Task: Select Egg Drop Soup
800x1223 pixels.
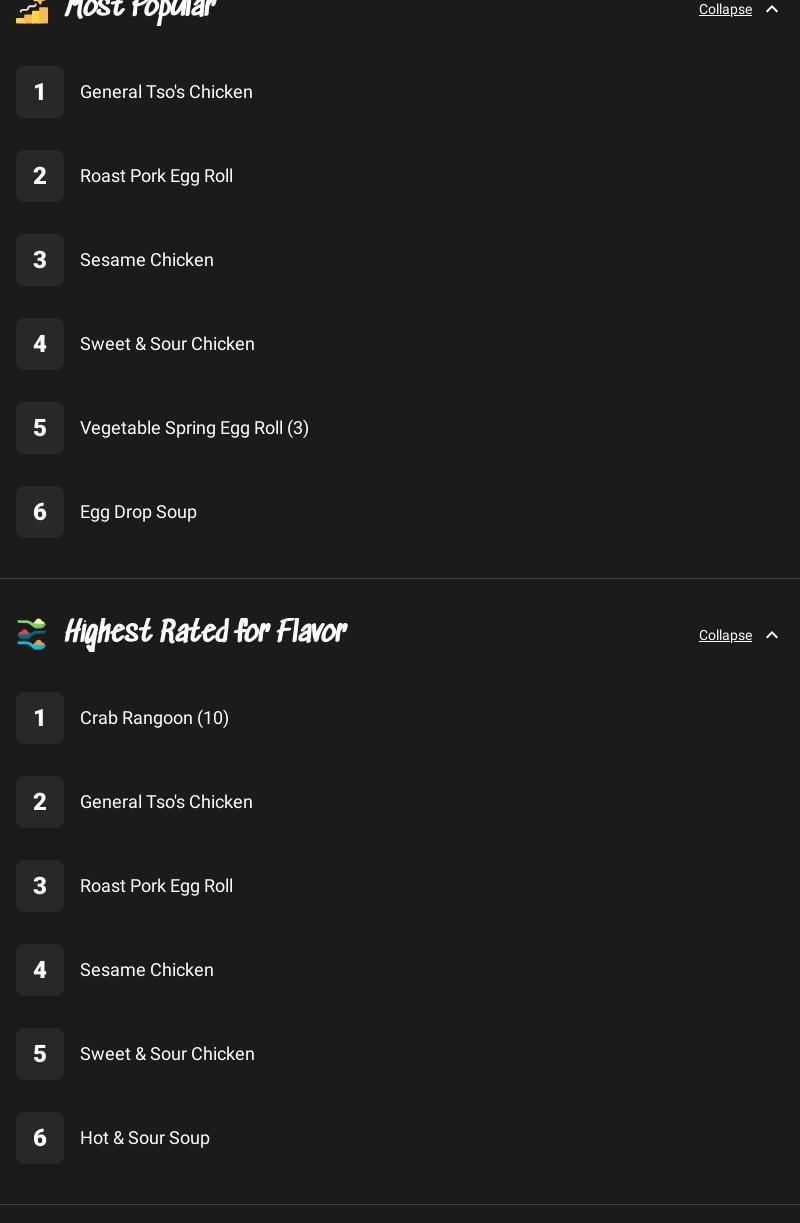Action: coord(138,512)
